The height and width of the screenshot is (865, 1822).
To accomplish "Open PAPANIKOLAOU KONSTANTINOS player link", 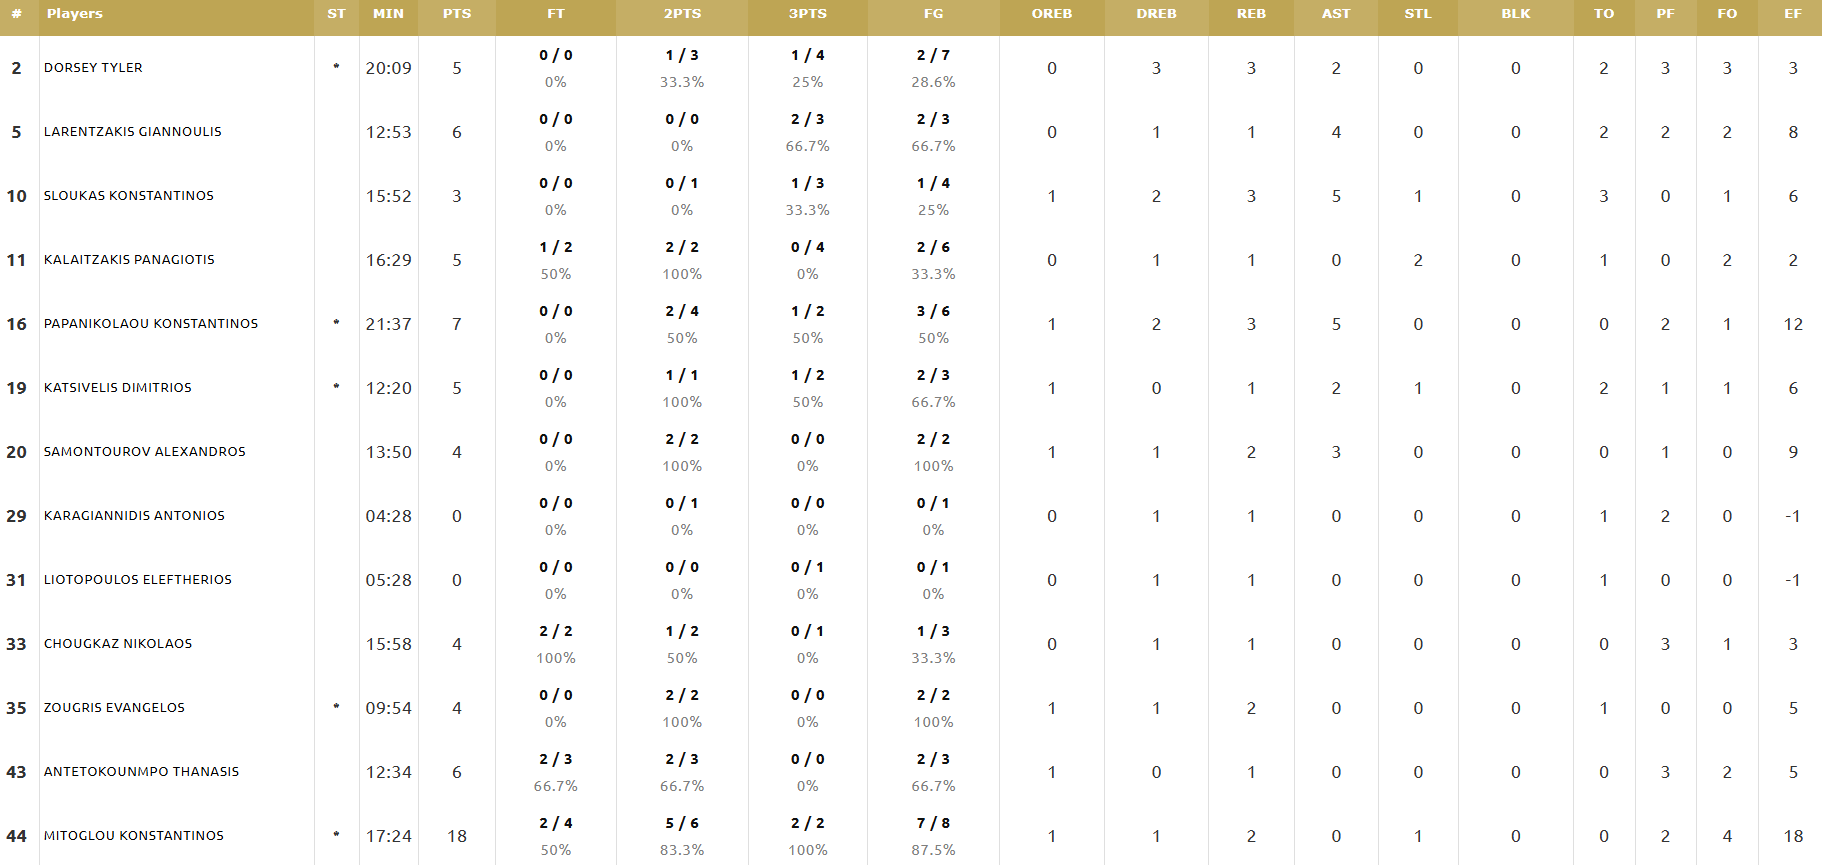I will tap(151, 324).
